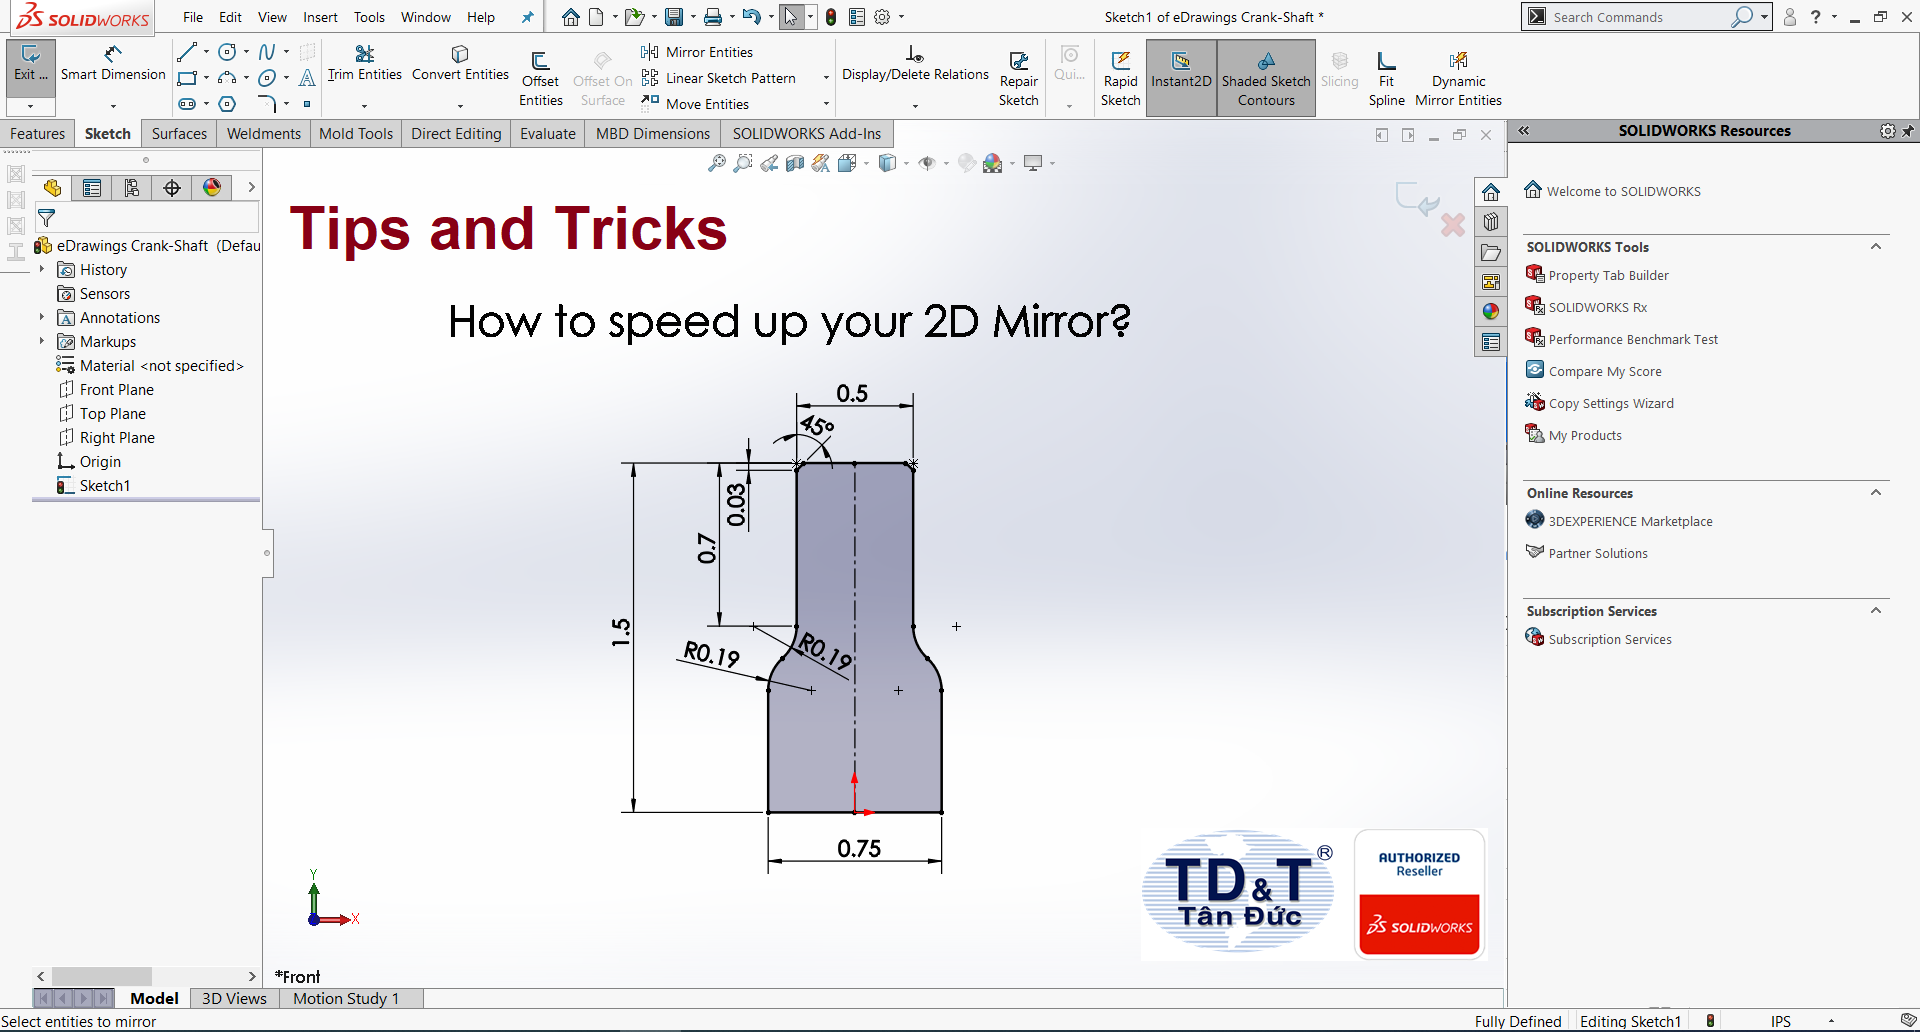1920x1032 pixels.
Task: Collapse Online Resources section
Action: 1876,493
